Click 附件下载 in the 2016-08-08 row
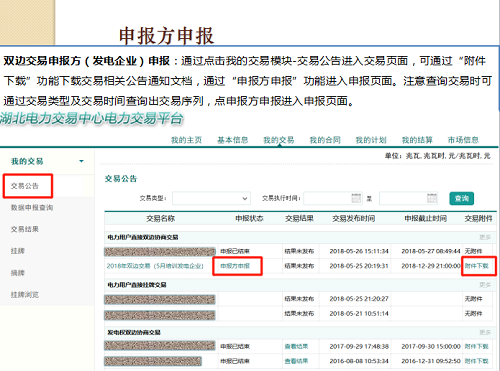500x371 pixels. point(477,361)
